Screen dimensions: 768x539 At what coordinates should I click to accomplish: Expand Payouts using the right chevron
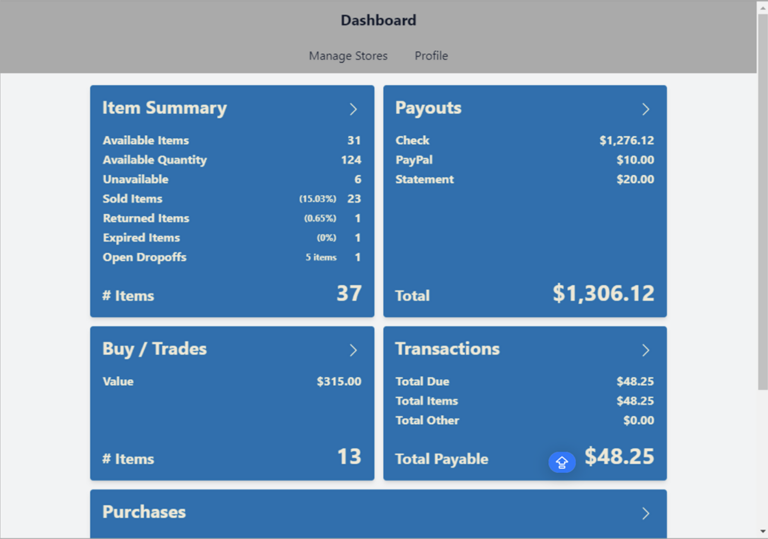(645, 109)
